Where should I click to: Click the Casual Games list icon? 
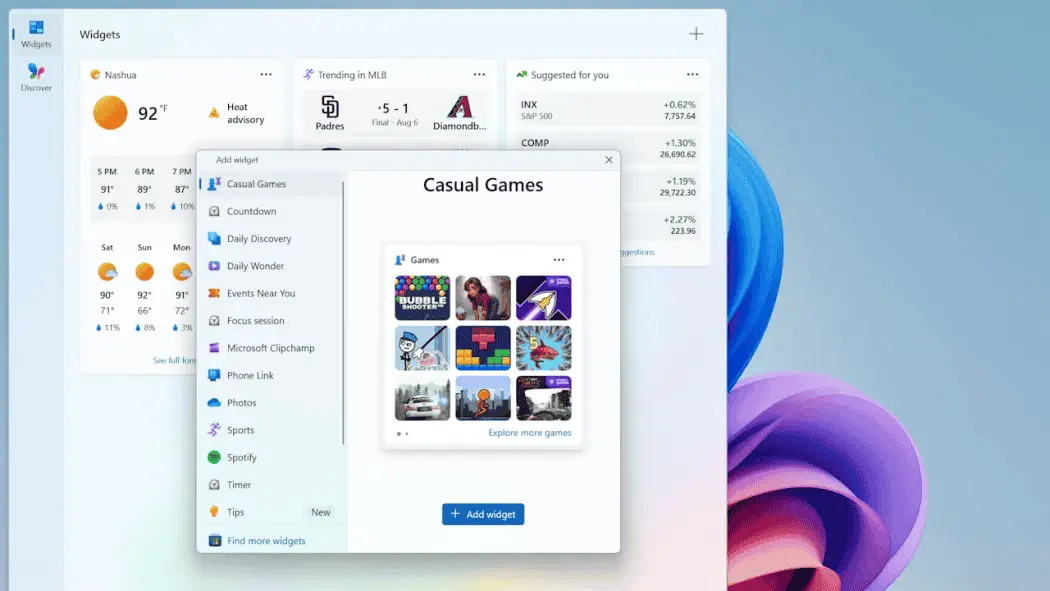click(x=214, y=183)
